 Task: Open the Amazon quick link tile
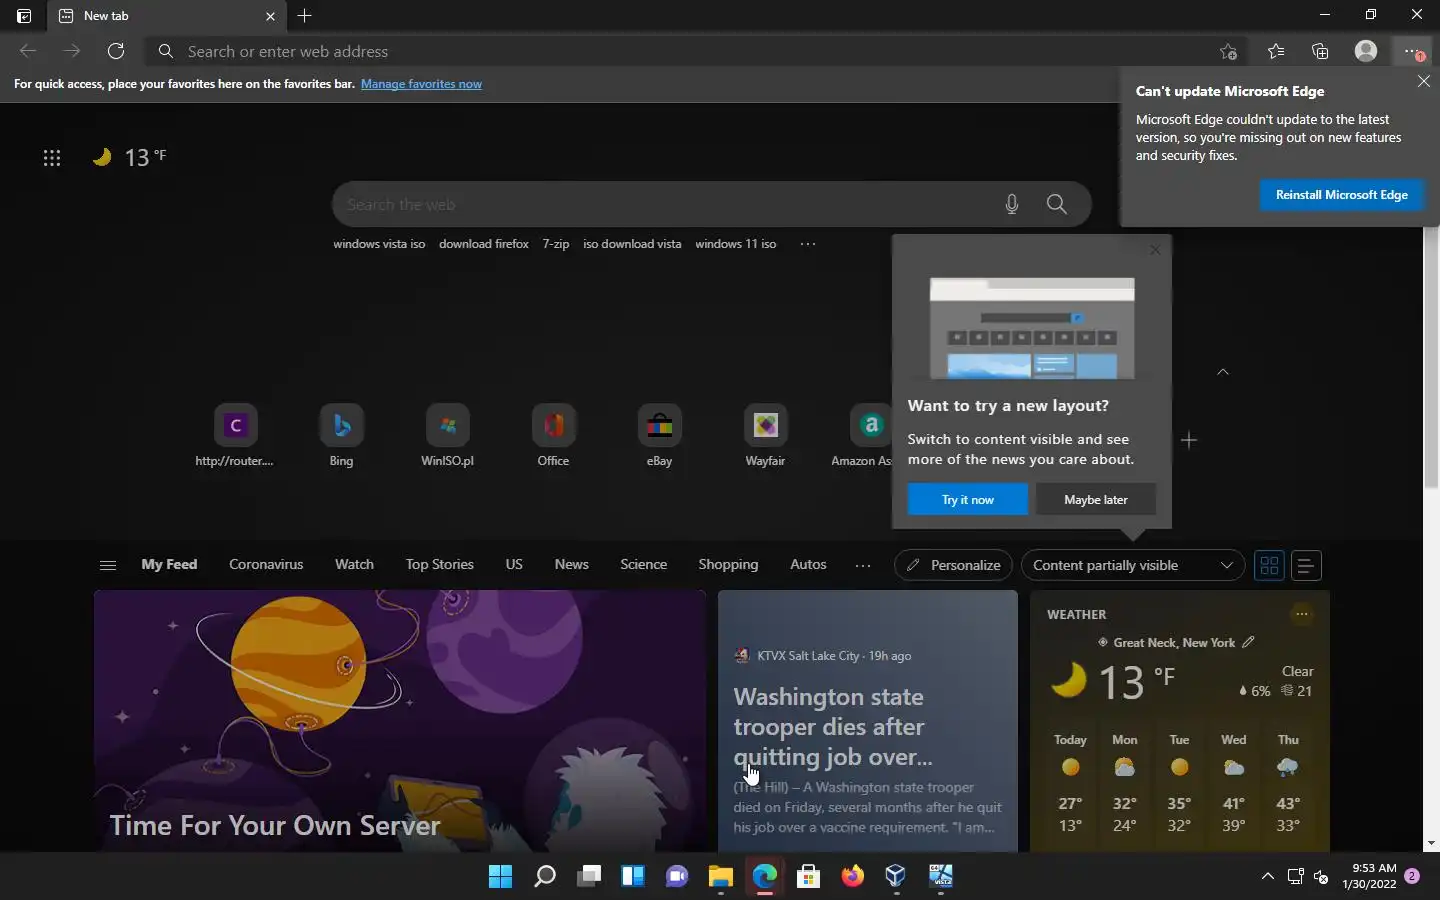click(863, 436)
